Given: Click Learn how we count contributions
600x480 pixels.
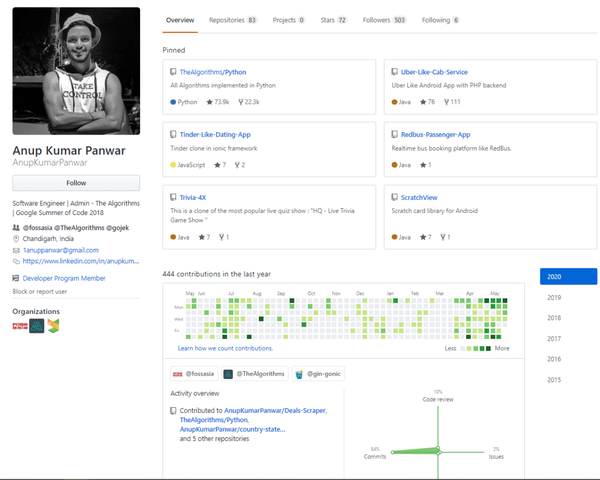Looking at the screenshot, I should tap(224, 348).
